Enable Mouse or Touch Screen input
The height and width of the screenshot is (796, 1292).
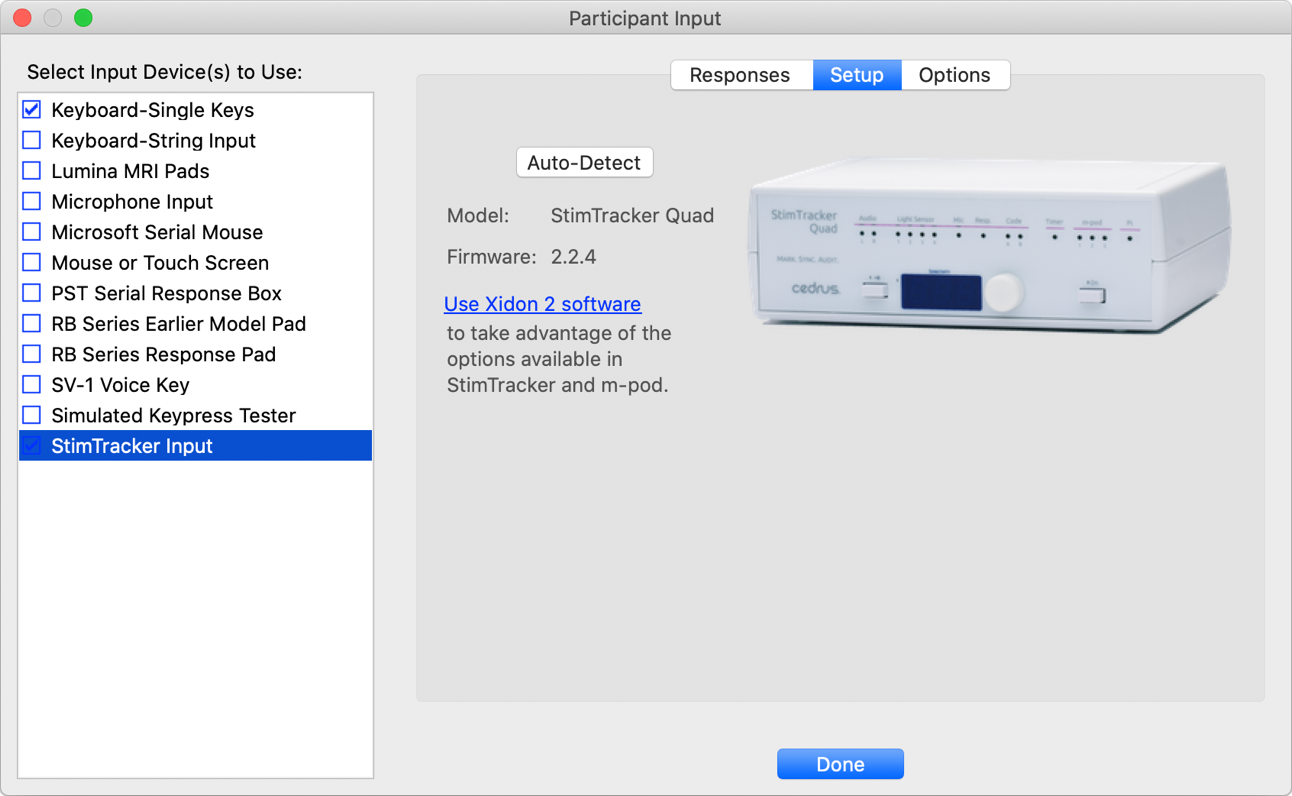coord(31,262)
